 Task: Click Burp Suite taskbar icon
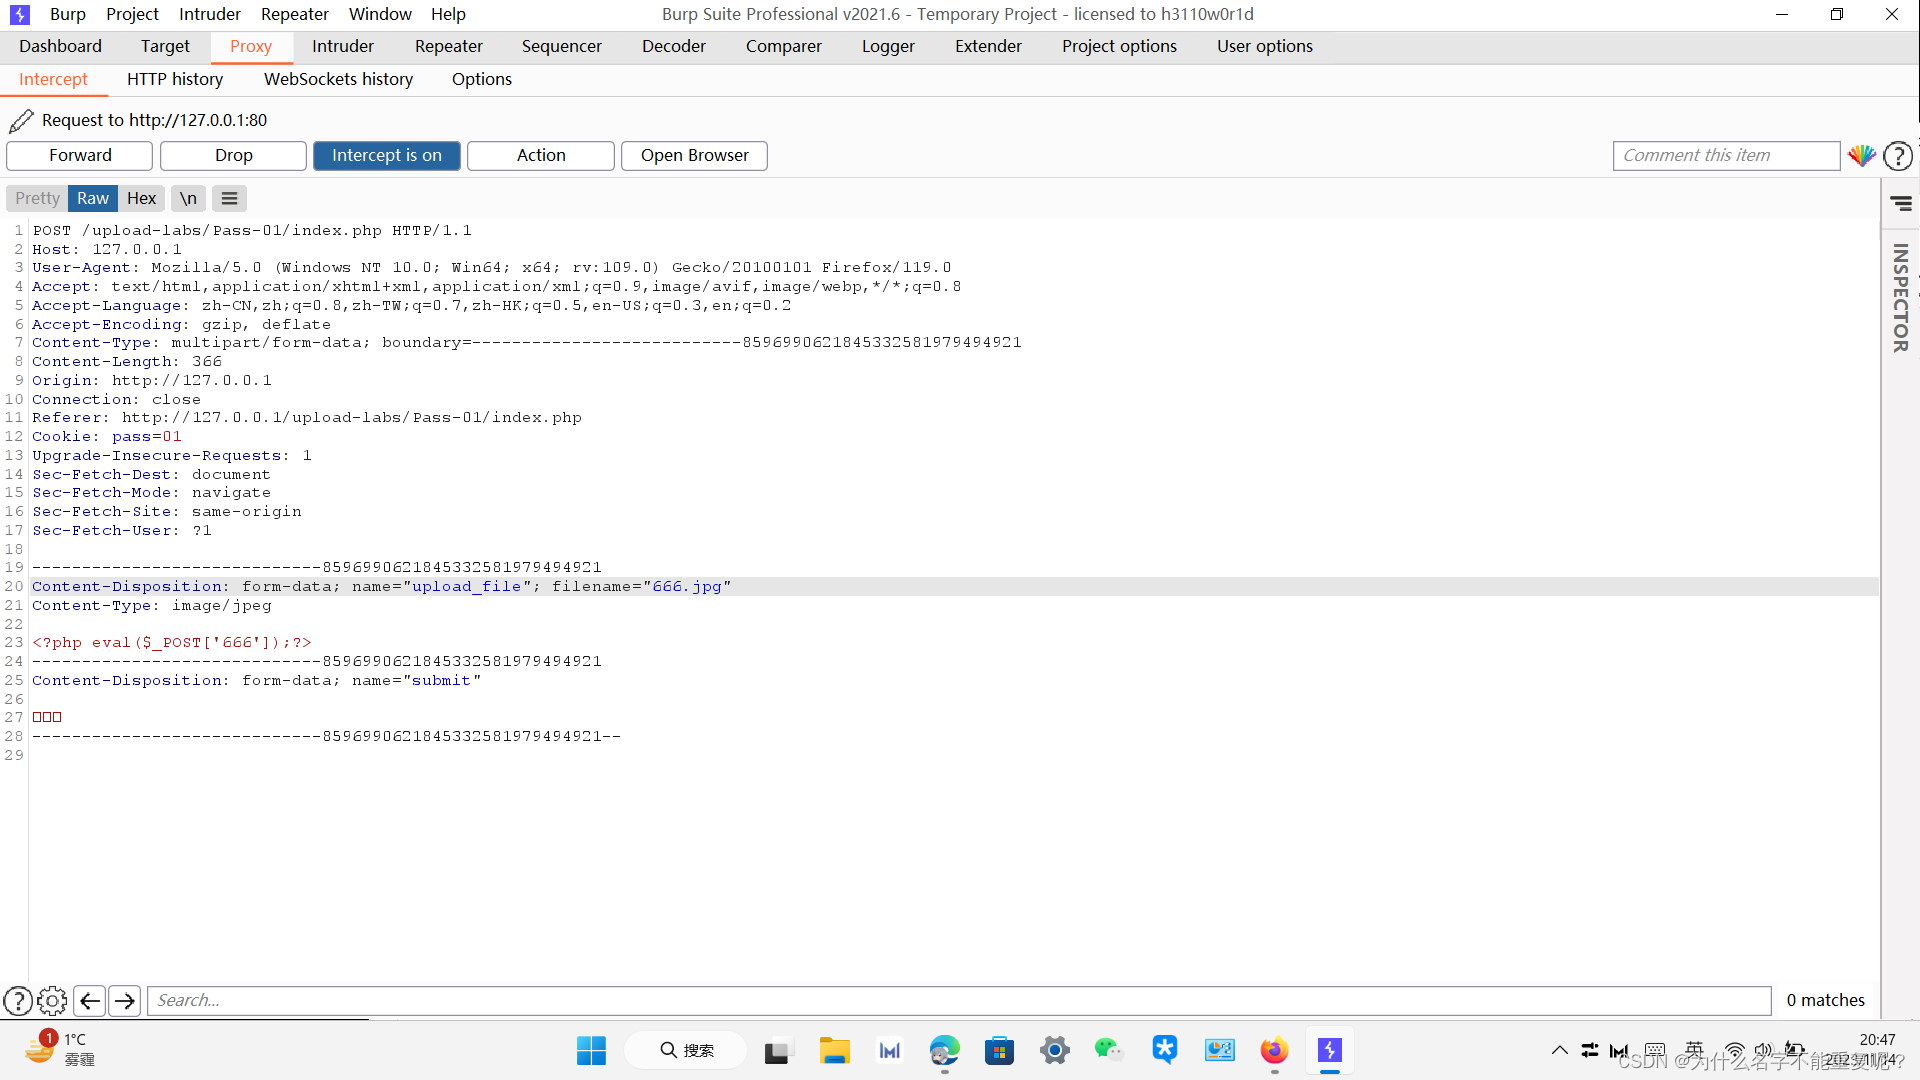pyautogui.click(x=1329, y=1051)
